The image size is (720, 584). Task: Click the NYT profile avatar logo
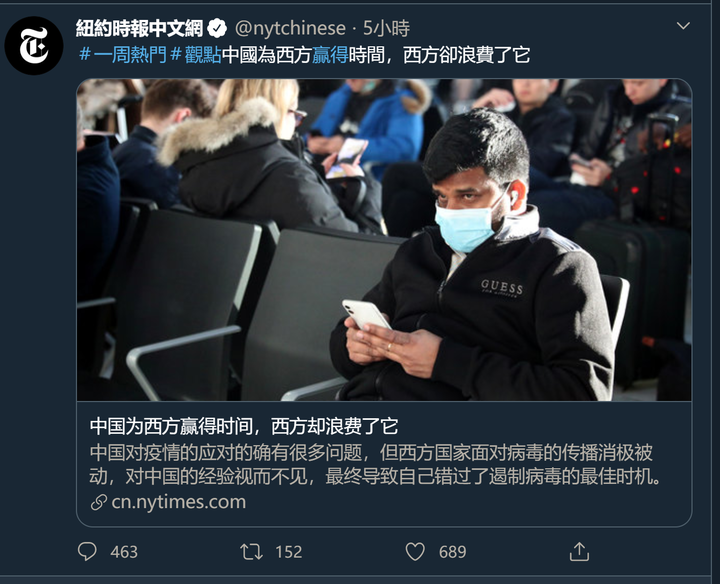[x=34, y=45]
